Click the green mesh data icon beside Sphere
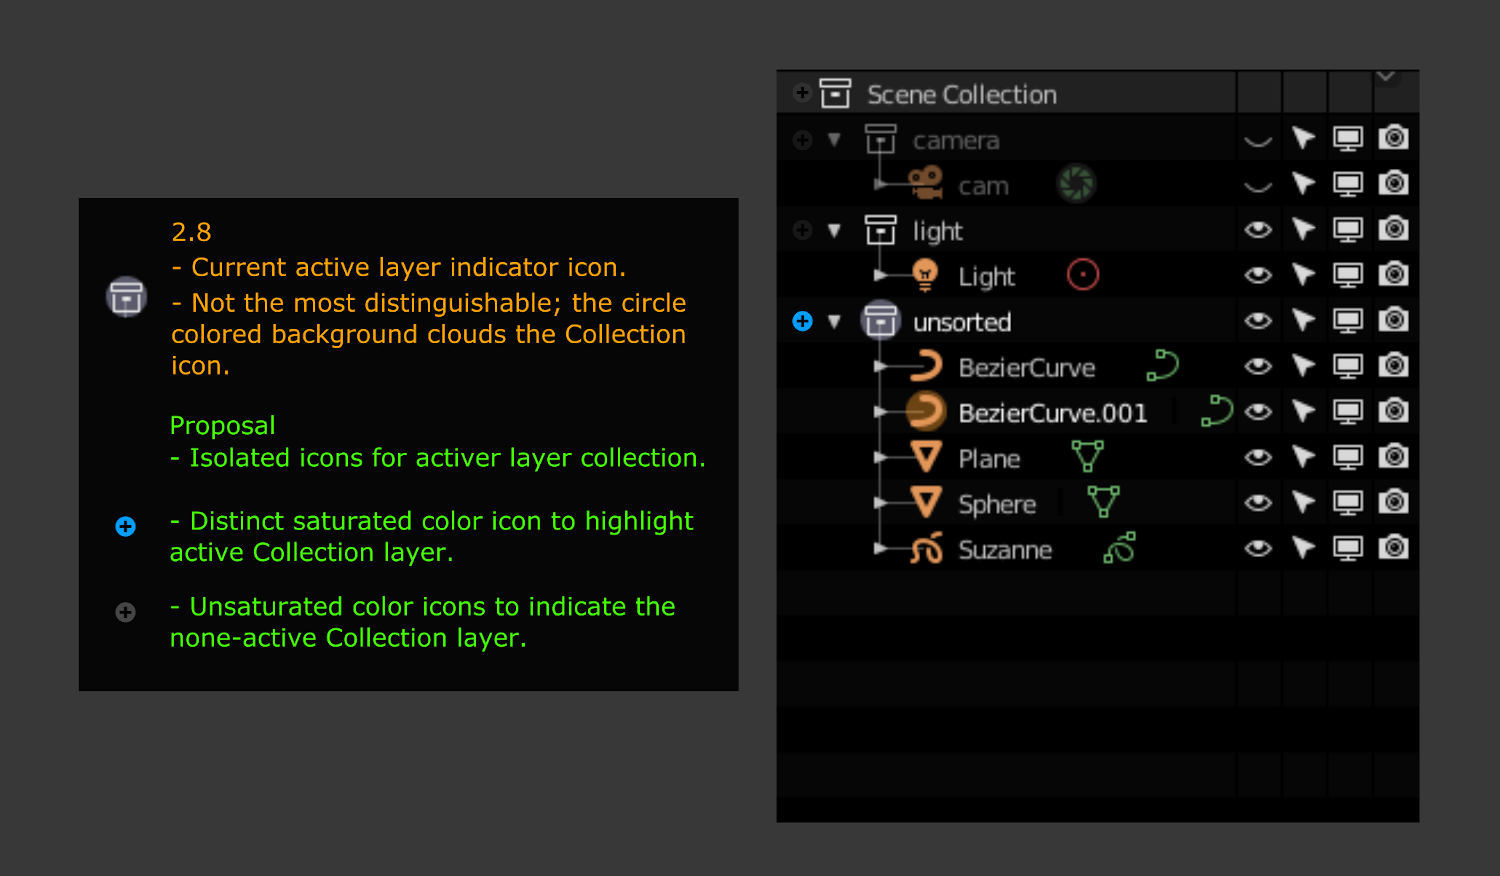 click(x=1103, y=501)
